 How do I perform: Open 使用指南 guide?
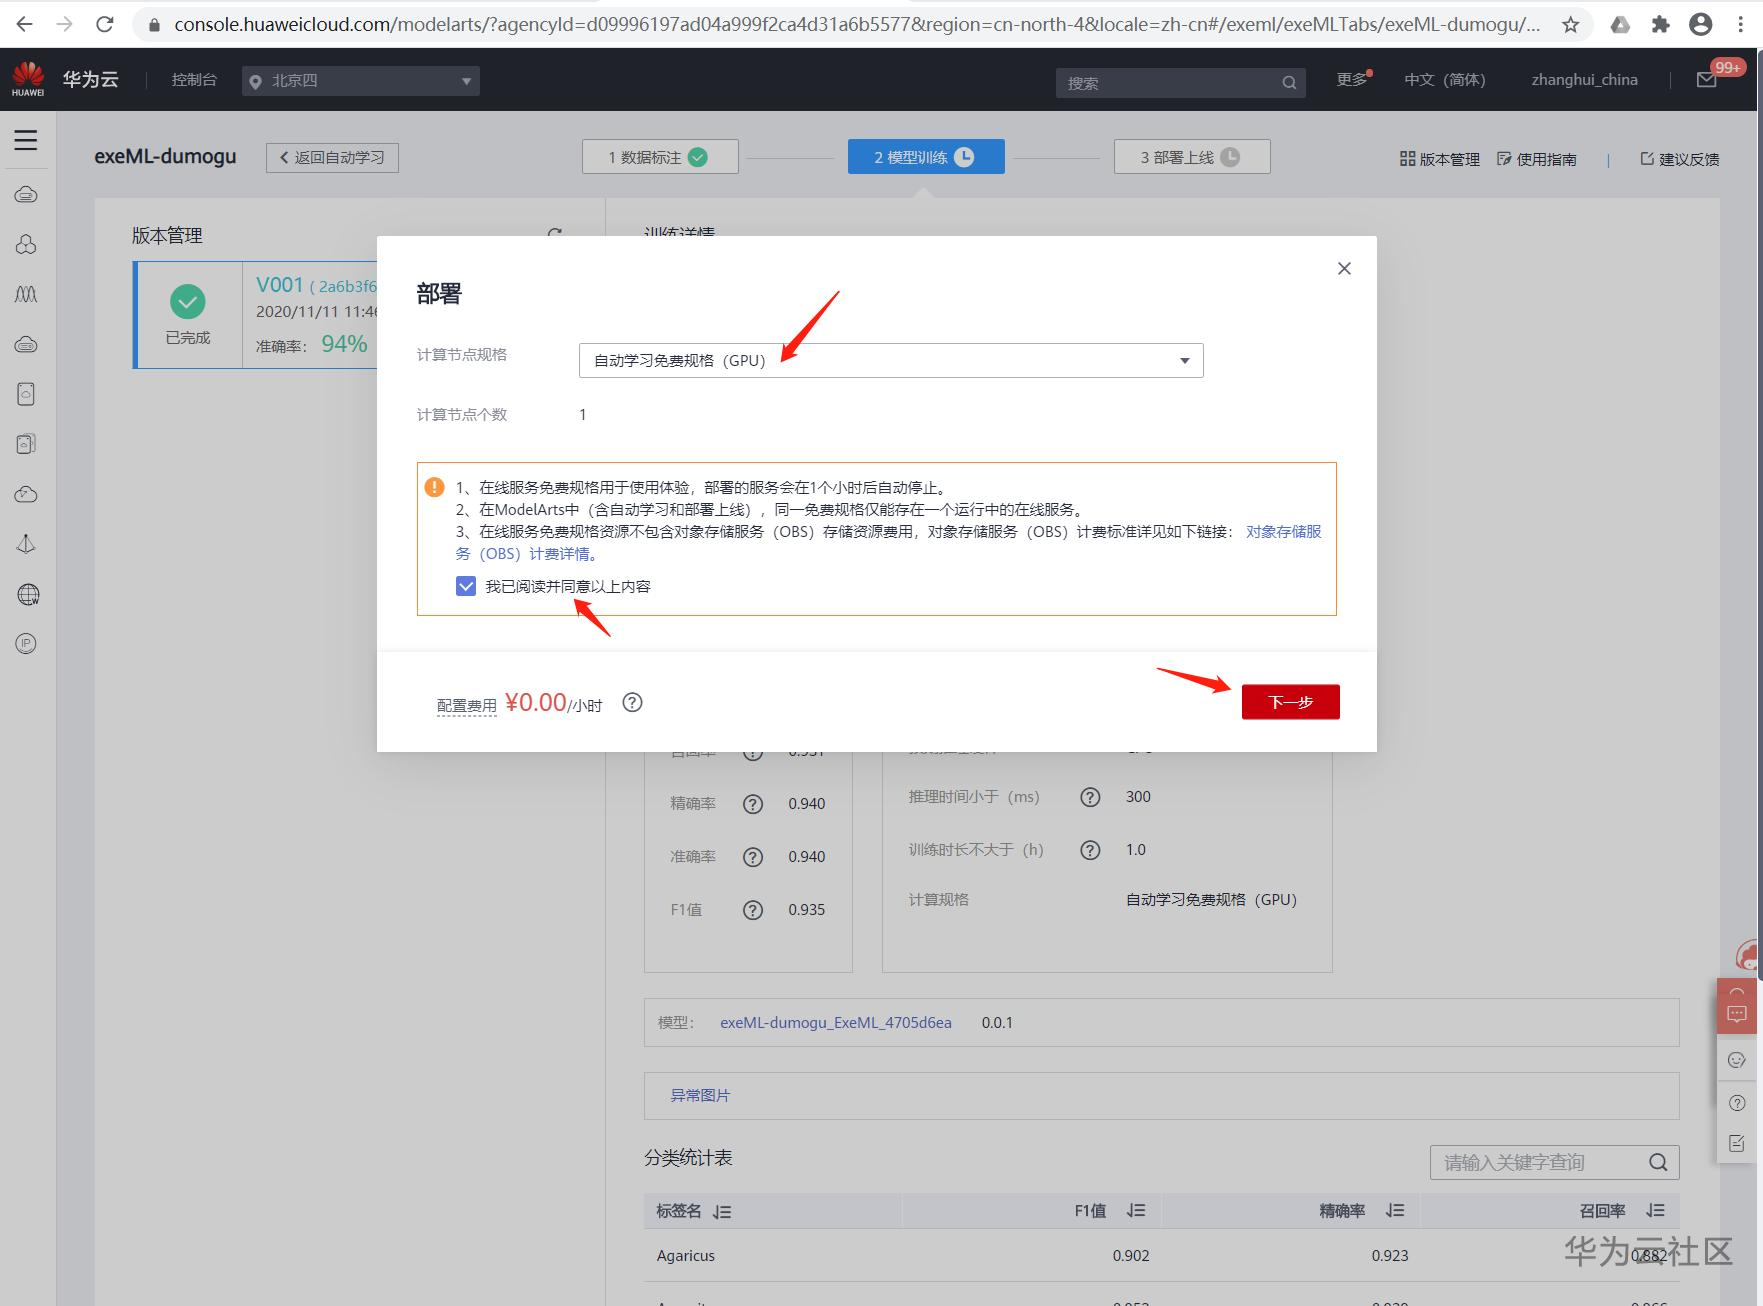point(1536,159)
